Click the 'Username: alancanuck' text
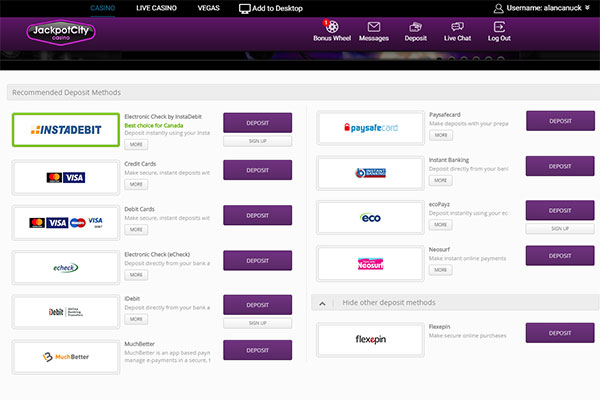This screenshot has height=400, width=600. [544, 8]
